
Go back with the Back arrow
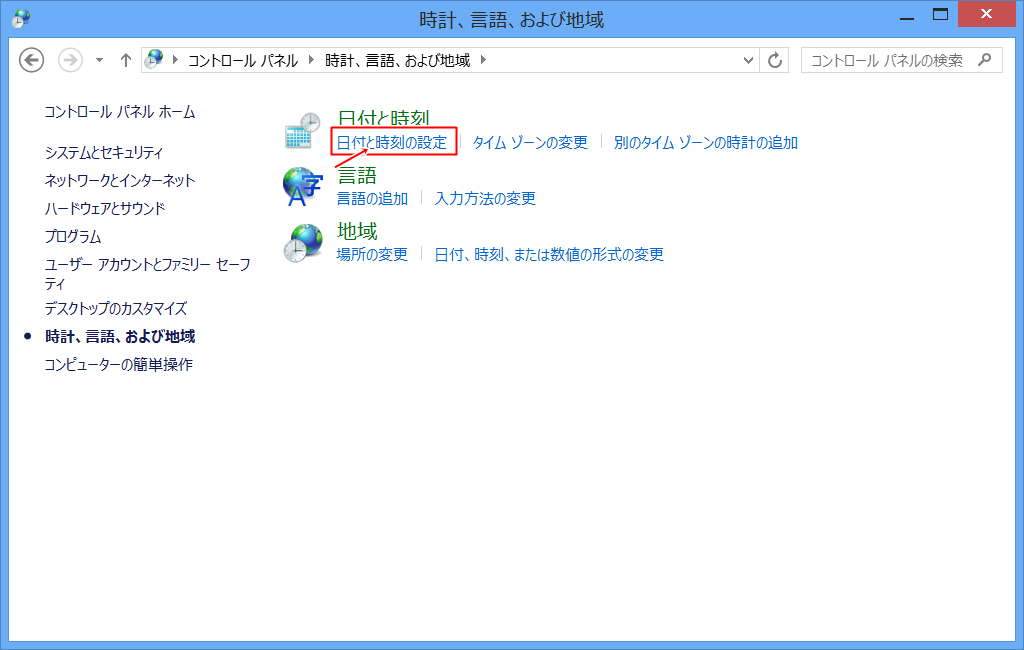tap(31, 60)
